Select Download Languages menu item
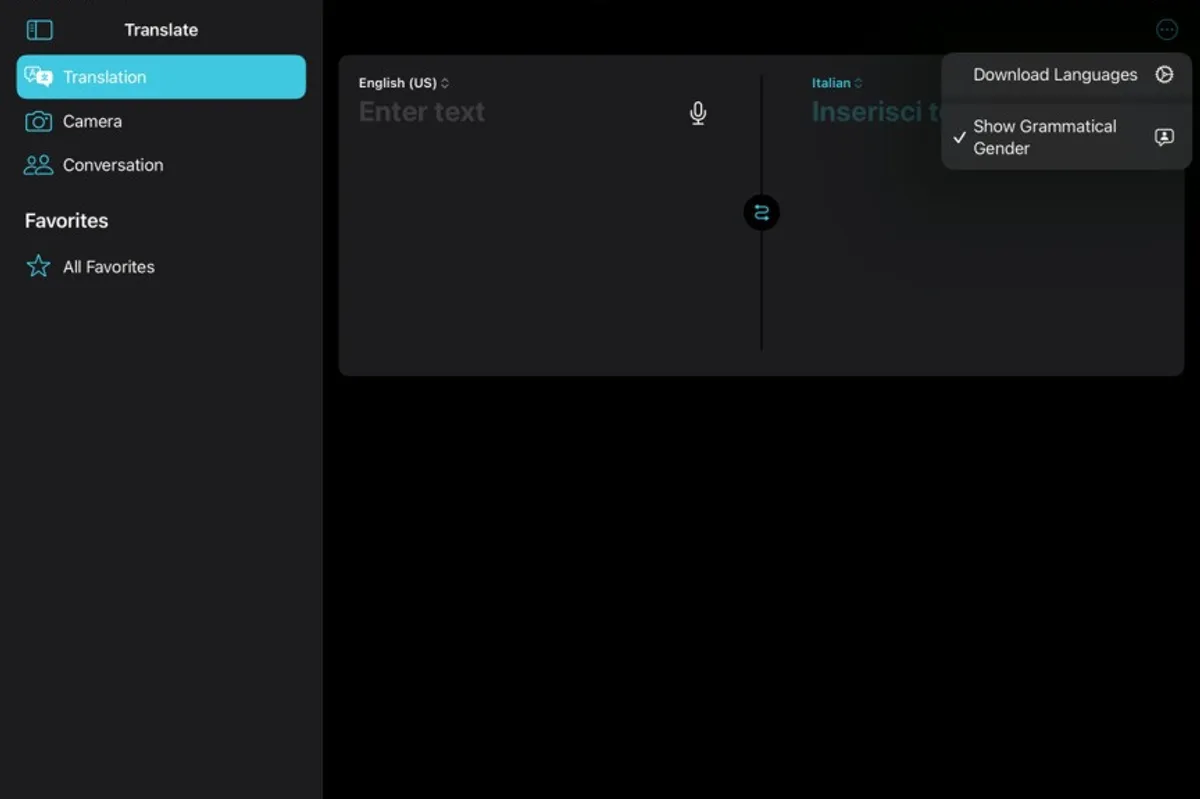 1066,75
